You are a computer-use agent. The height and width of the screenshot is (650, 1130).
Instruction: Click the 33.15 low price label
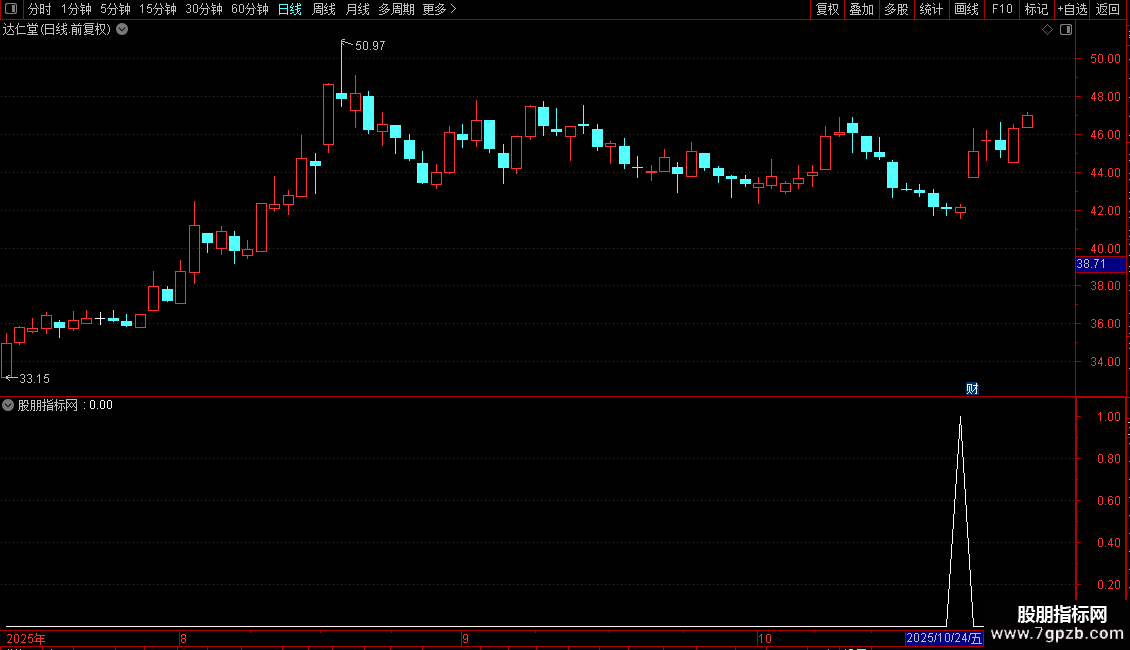pyautogui.click(x=35, y=378)
